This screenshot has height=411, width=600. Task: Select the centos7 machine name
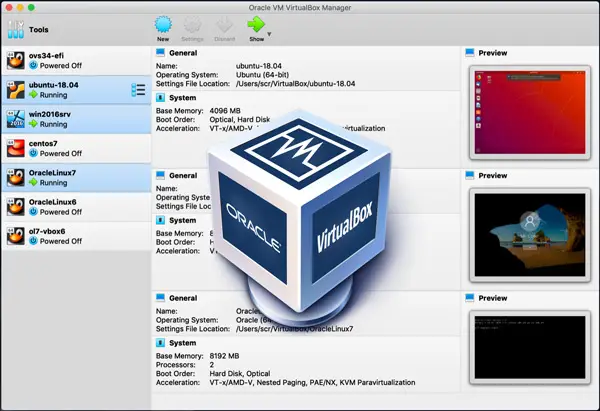click(43, 143)
